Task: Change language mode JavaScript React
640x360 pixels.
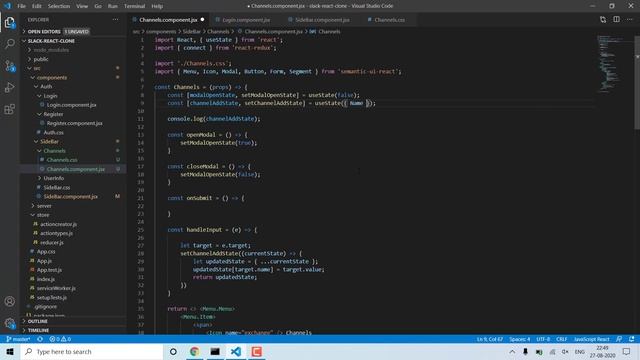Action: [591, 339]
